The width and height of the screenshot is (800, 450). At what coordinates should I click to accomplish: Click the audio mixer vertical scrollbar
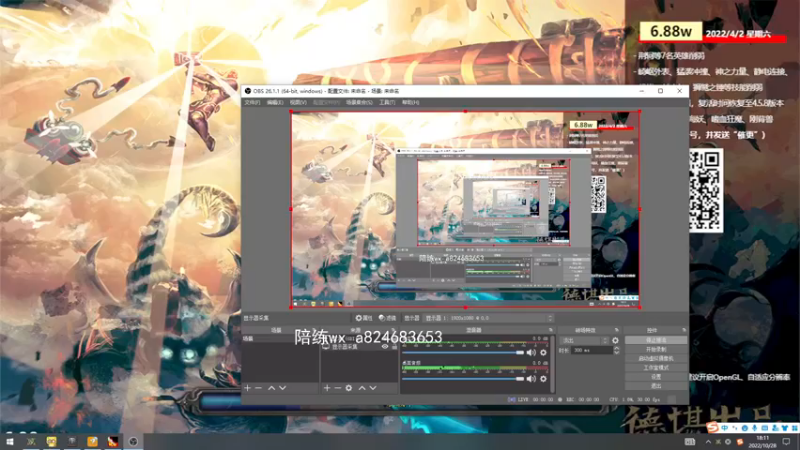point(553,364)
